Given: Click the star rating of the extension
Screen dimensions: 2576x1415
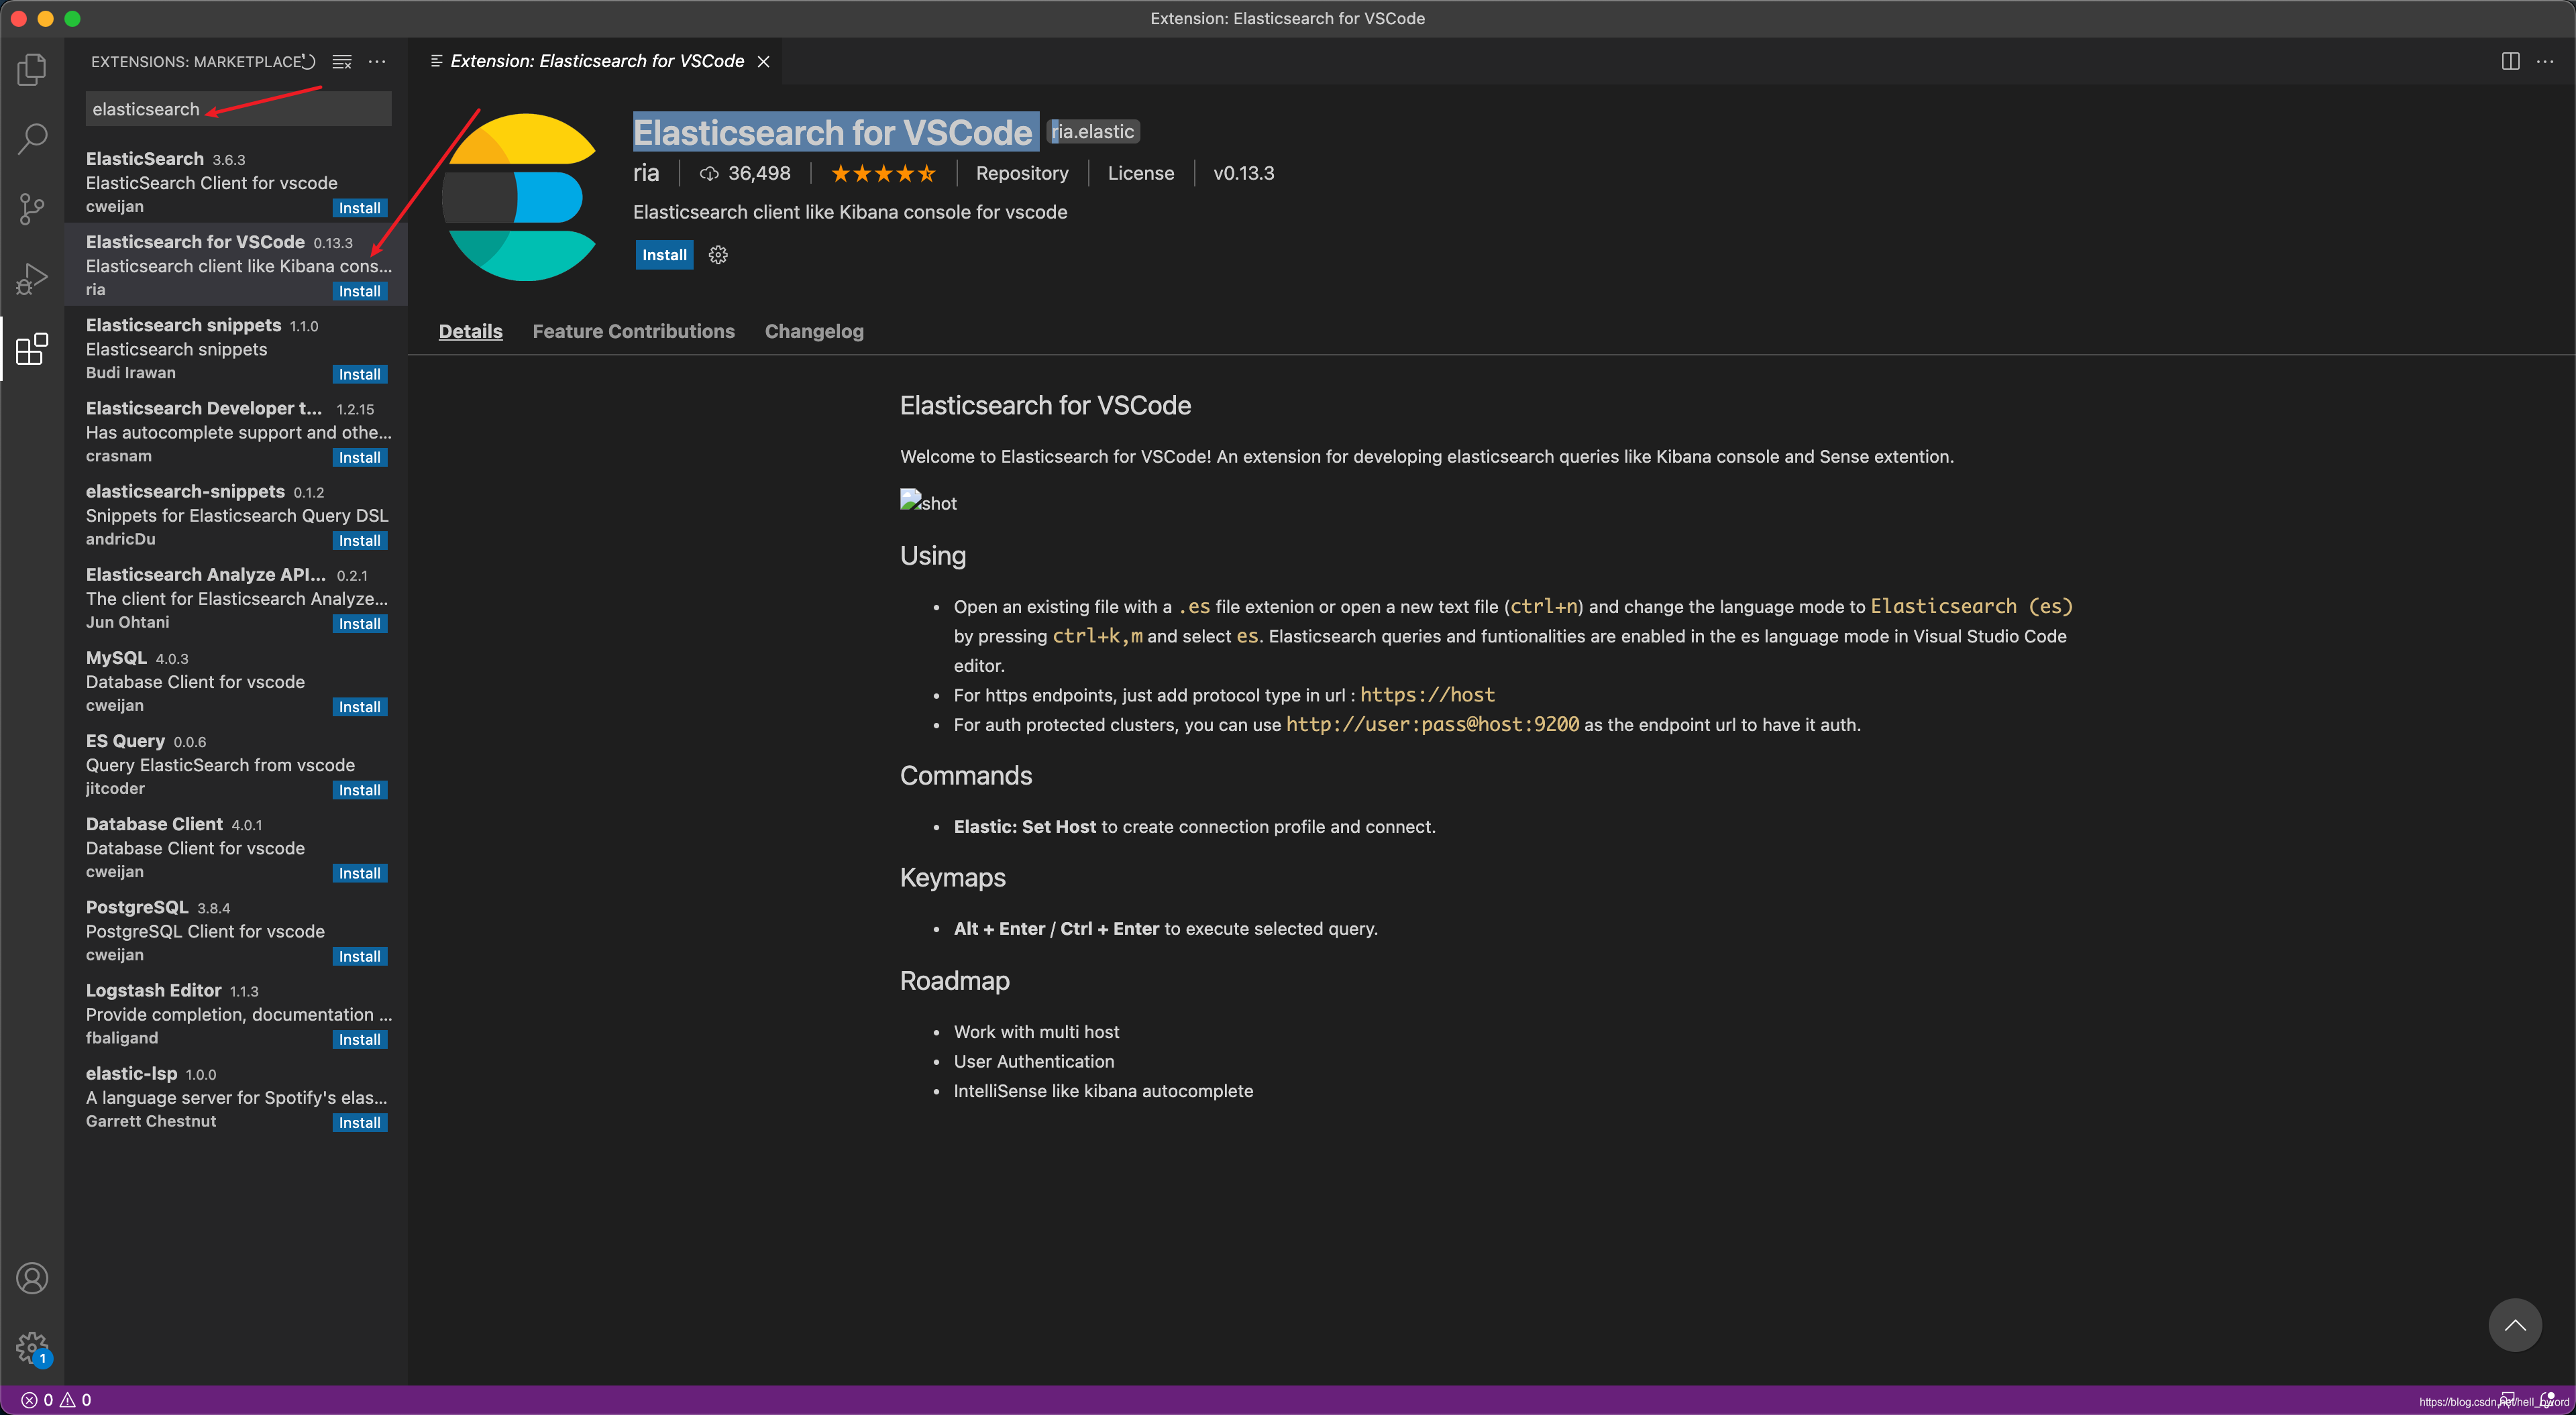Looking at the screenshot, I should (883, 174).
